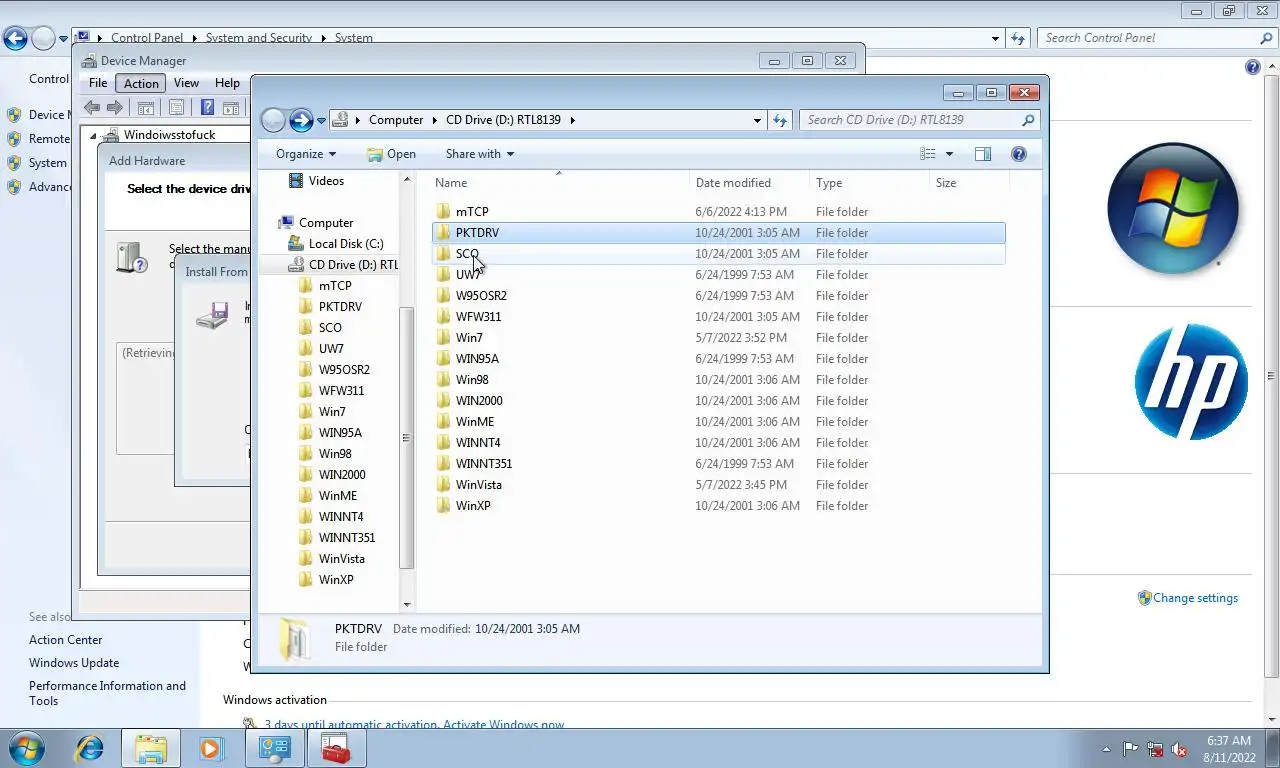Click the toolbox taskbar icon
This screenshot has height=768, width=1280.
pyautogui.click(x=336, y=748)
